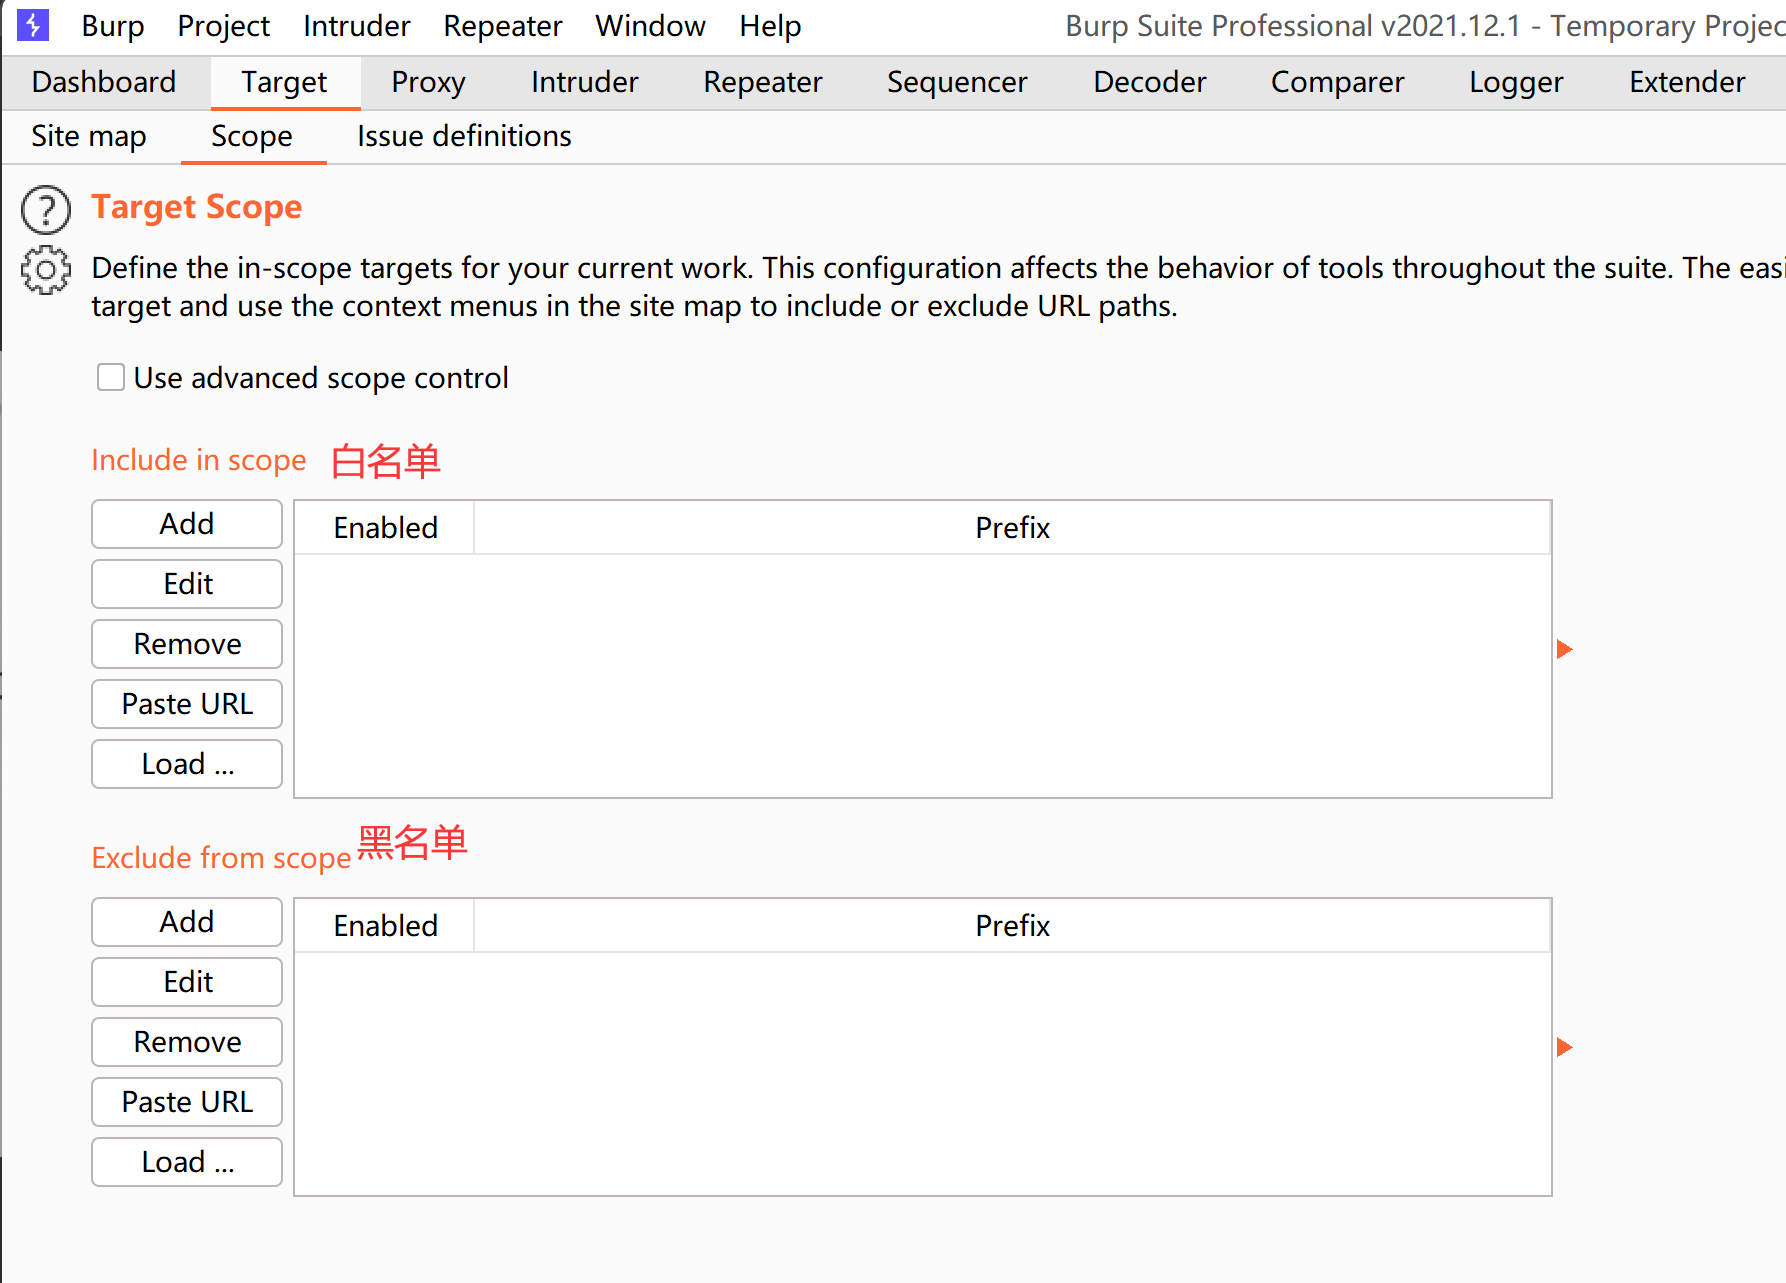
Task: Open the Help menu
Action: click(x=770, y=26)
